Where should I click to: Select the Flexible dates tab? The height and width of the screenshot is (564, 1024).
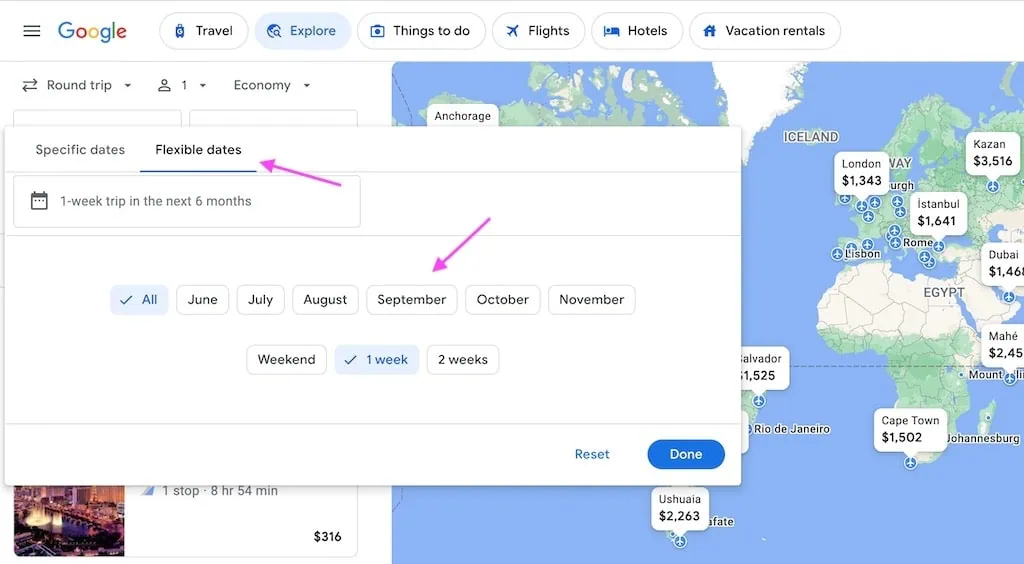199,149
